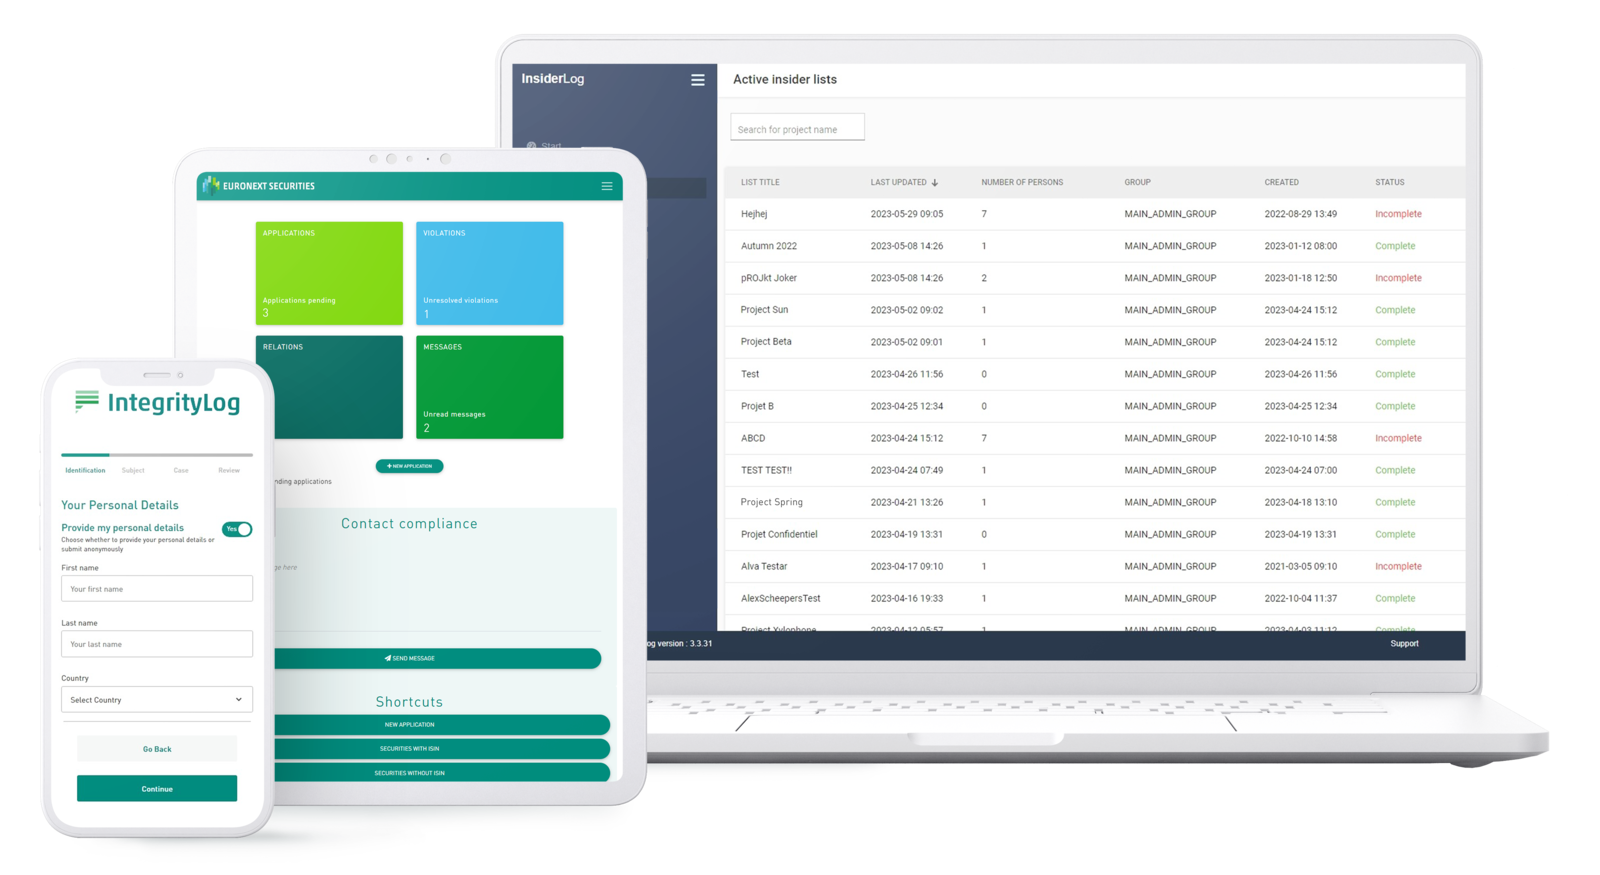Viewport: 1600px width, 875px height.
Task: Click the Search for project name field
Action: pos(798,128)
